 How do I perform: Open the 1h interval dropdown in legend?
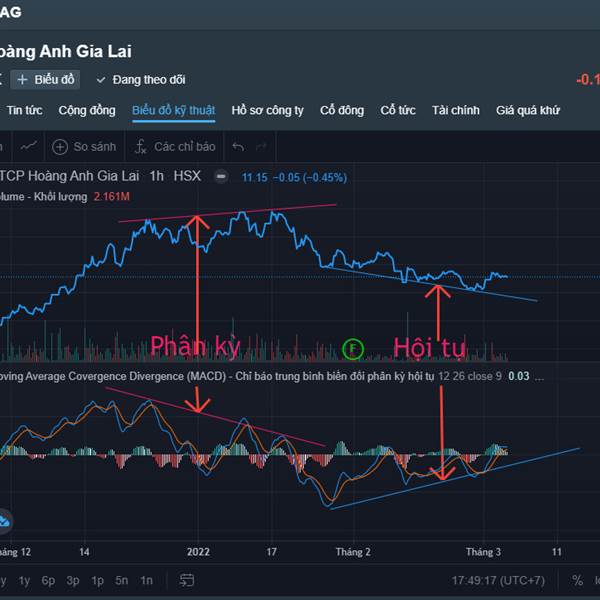pos(157,176)
